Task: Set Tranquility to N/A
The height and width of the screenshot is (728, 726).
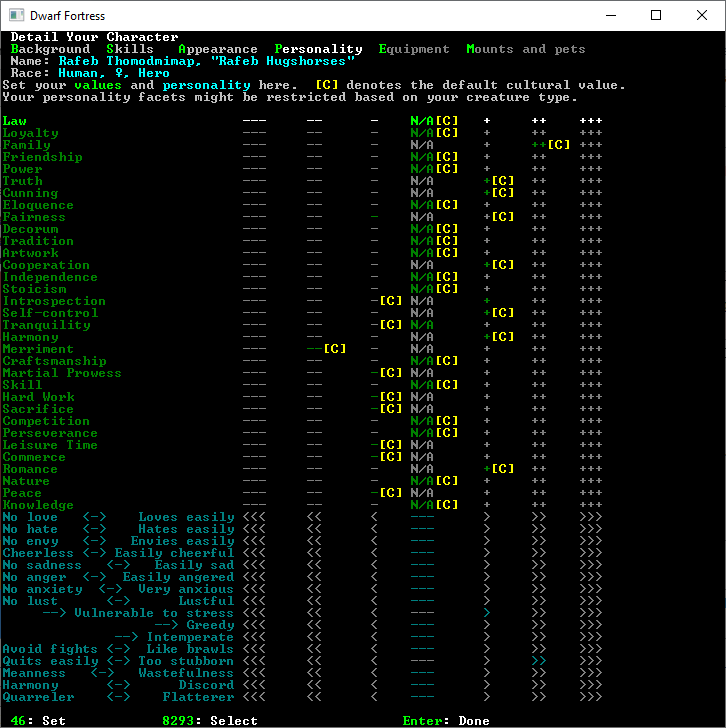Action: coord(422,325)
